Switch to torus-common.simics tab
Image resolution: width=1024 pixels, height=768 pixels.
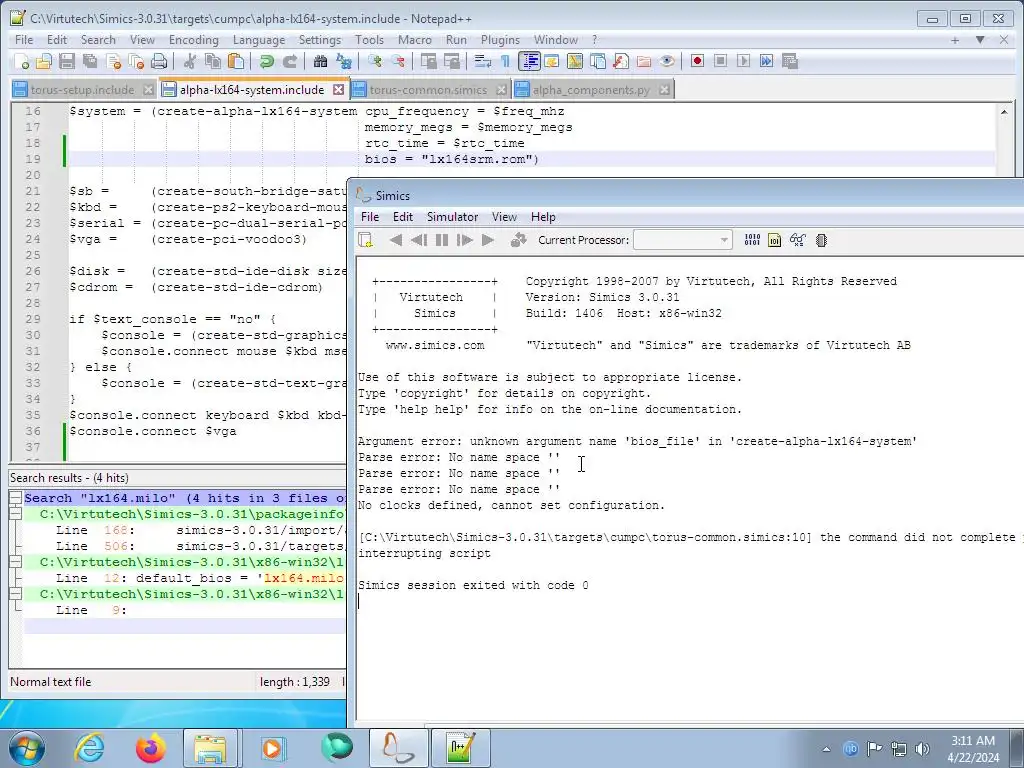[x=428, y=89]
